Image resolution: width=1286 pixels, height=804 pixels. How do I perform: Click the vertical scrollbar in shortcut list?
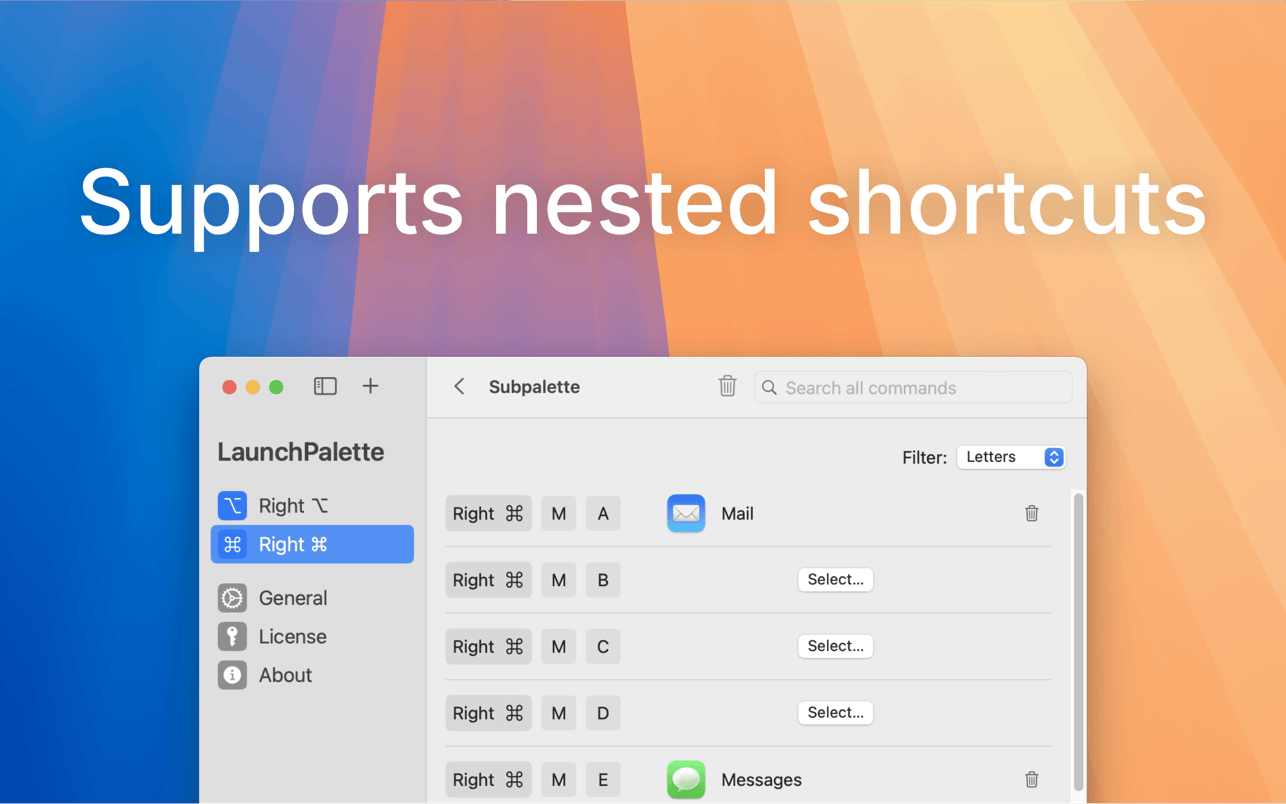tap(1078, 640)
